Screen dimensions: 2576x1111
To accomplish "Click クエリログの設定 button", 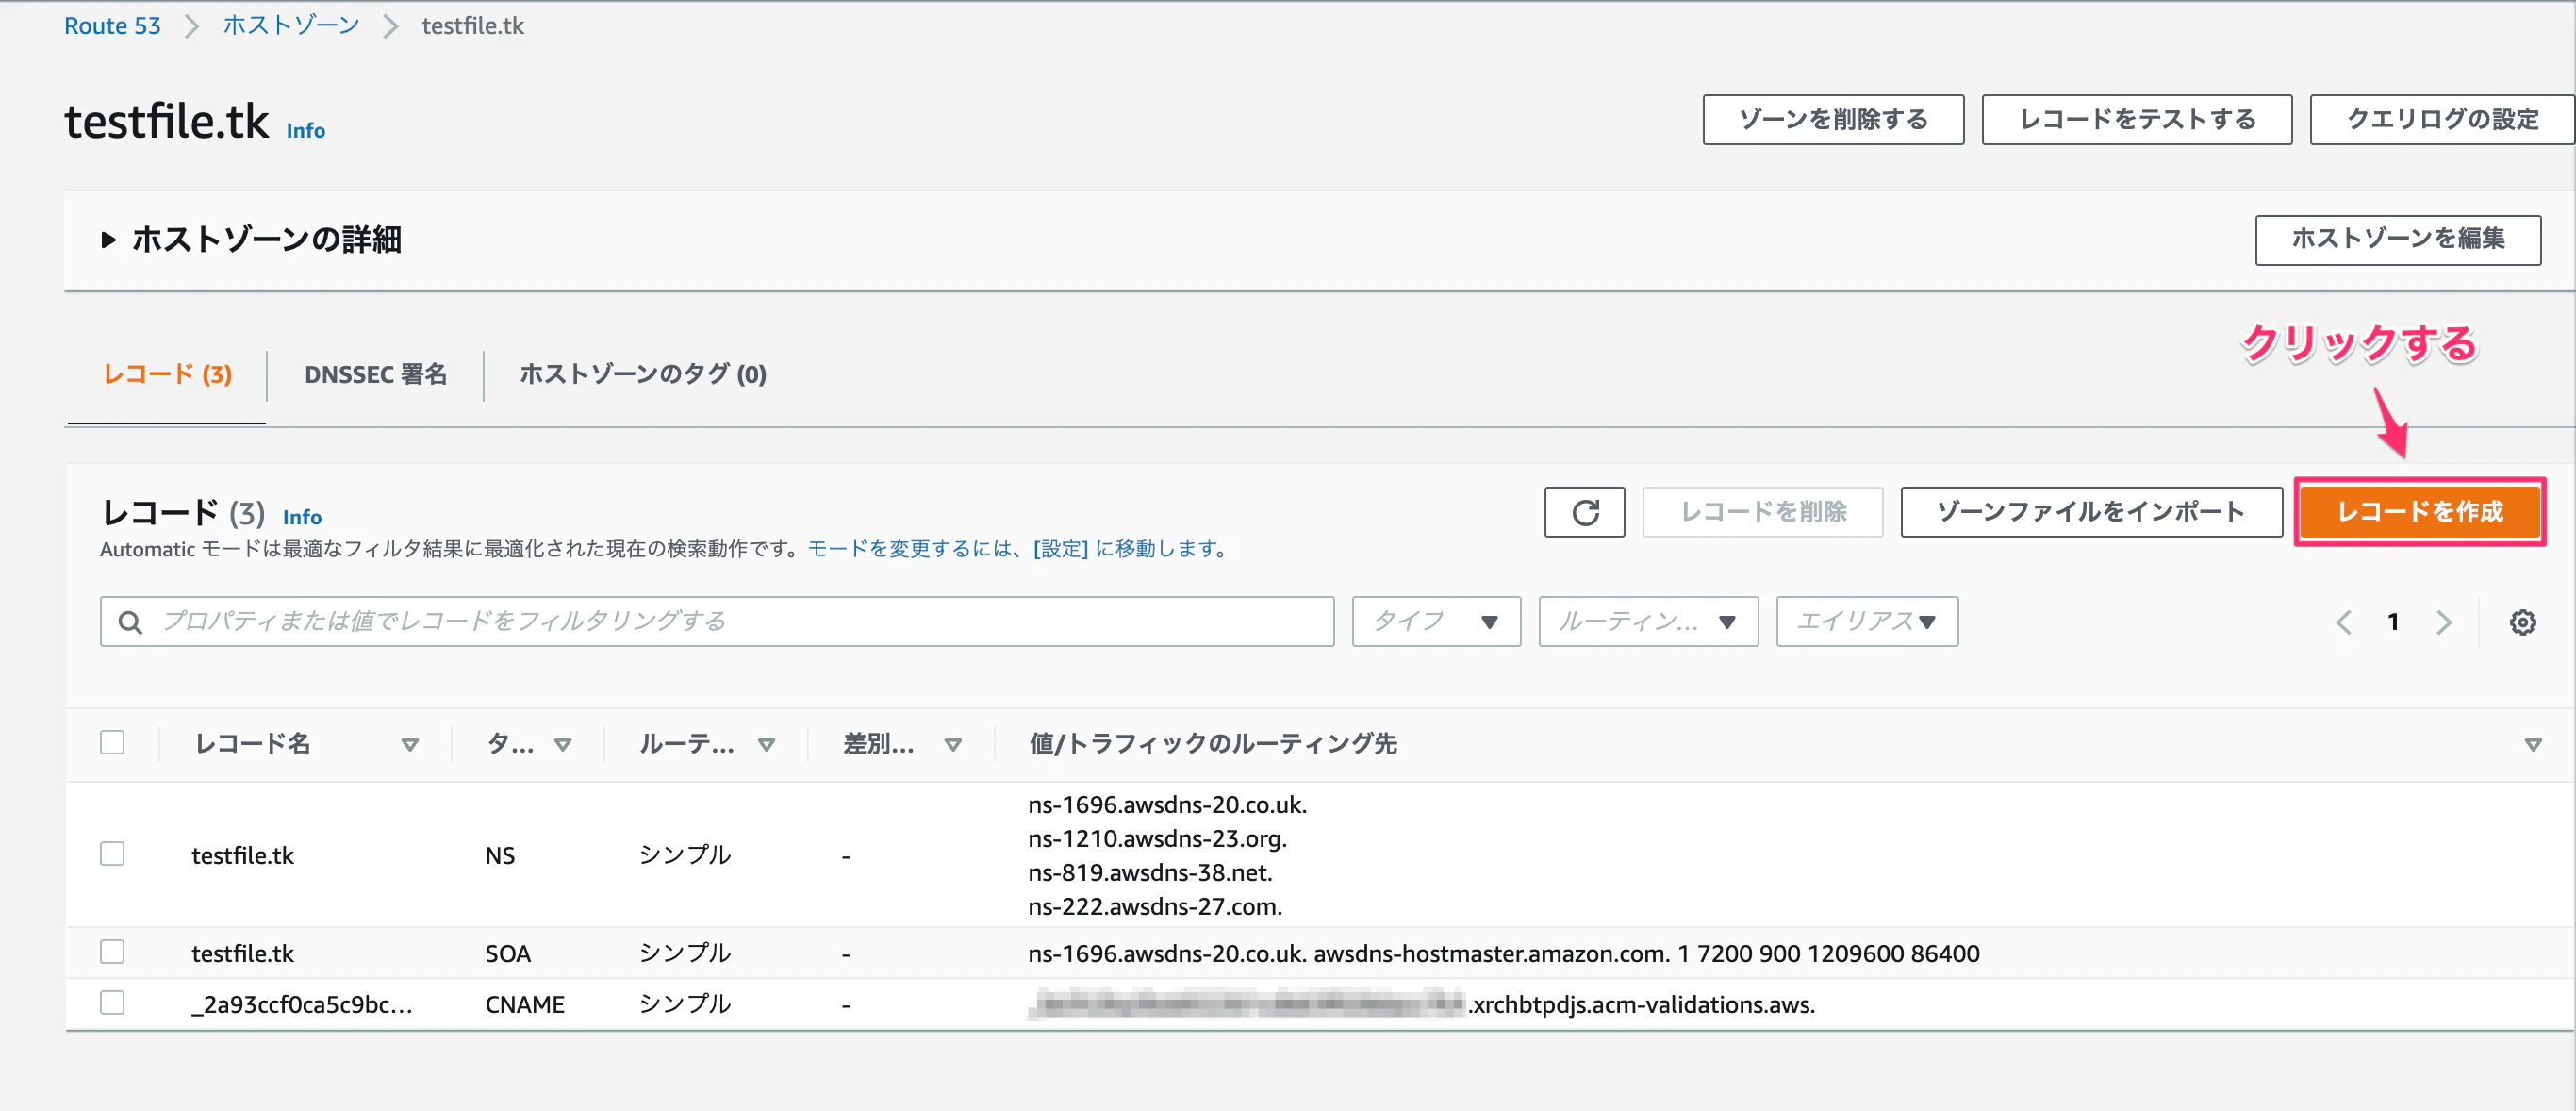I will [x=2442, y=120].
